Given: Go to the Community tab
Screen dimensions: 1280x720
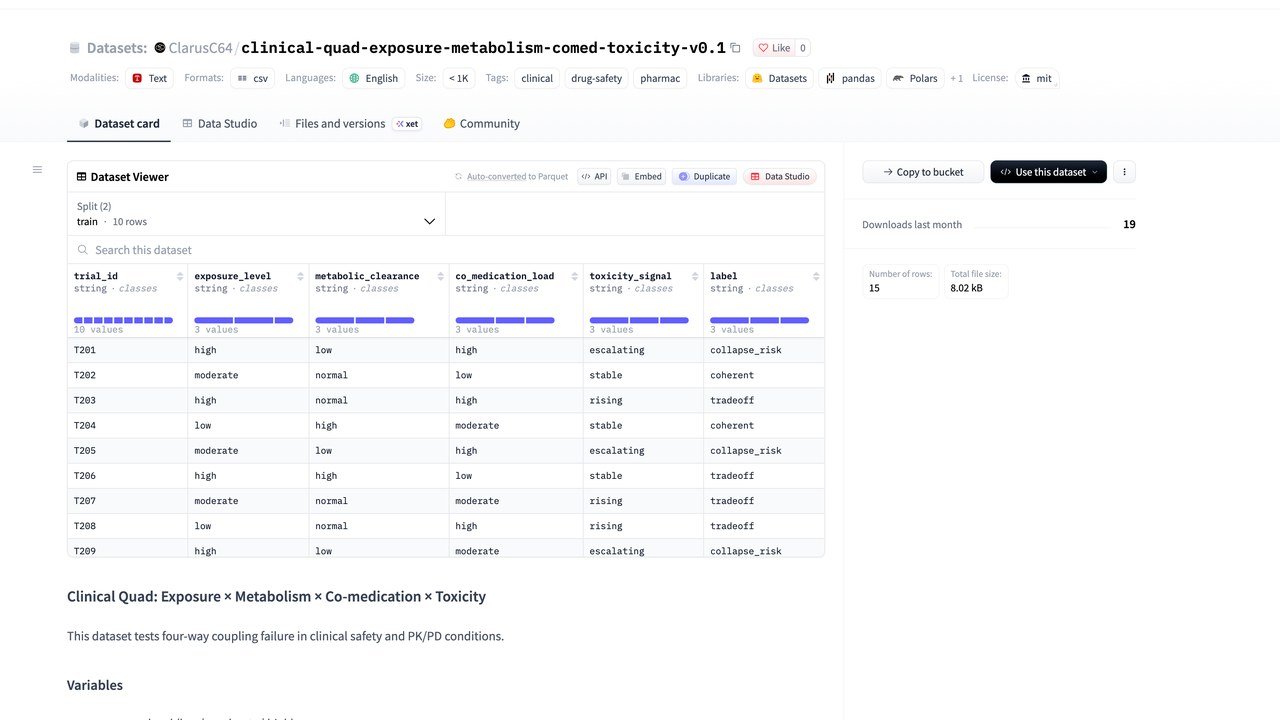Looking at the screenshot, I should (482, 124).
